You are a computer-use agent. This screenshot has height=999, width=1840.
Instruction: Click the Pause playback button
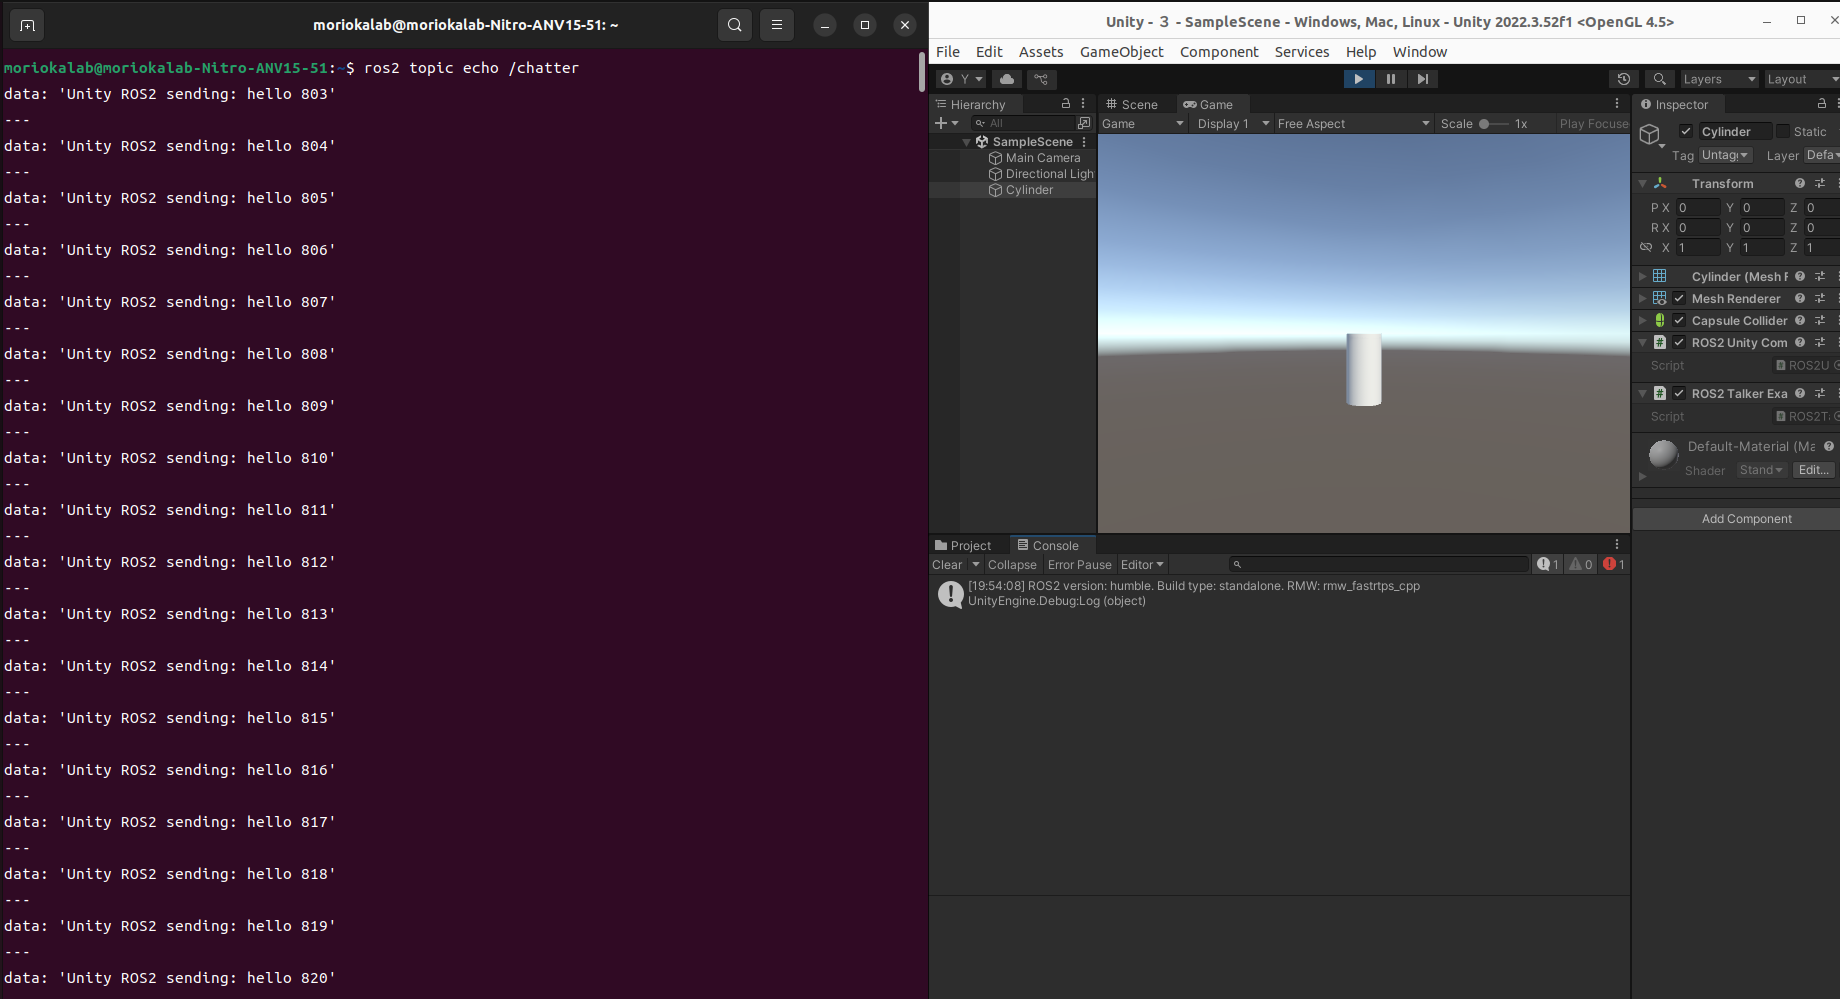1390,79
